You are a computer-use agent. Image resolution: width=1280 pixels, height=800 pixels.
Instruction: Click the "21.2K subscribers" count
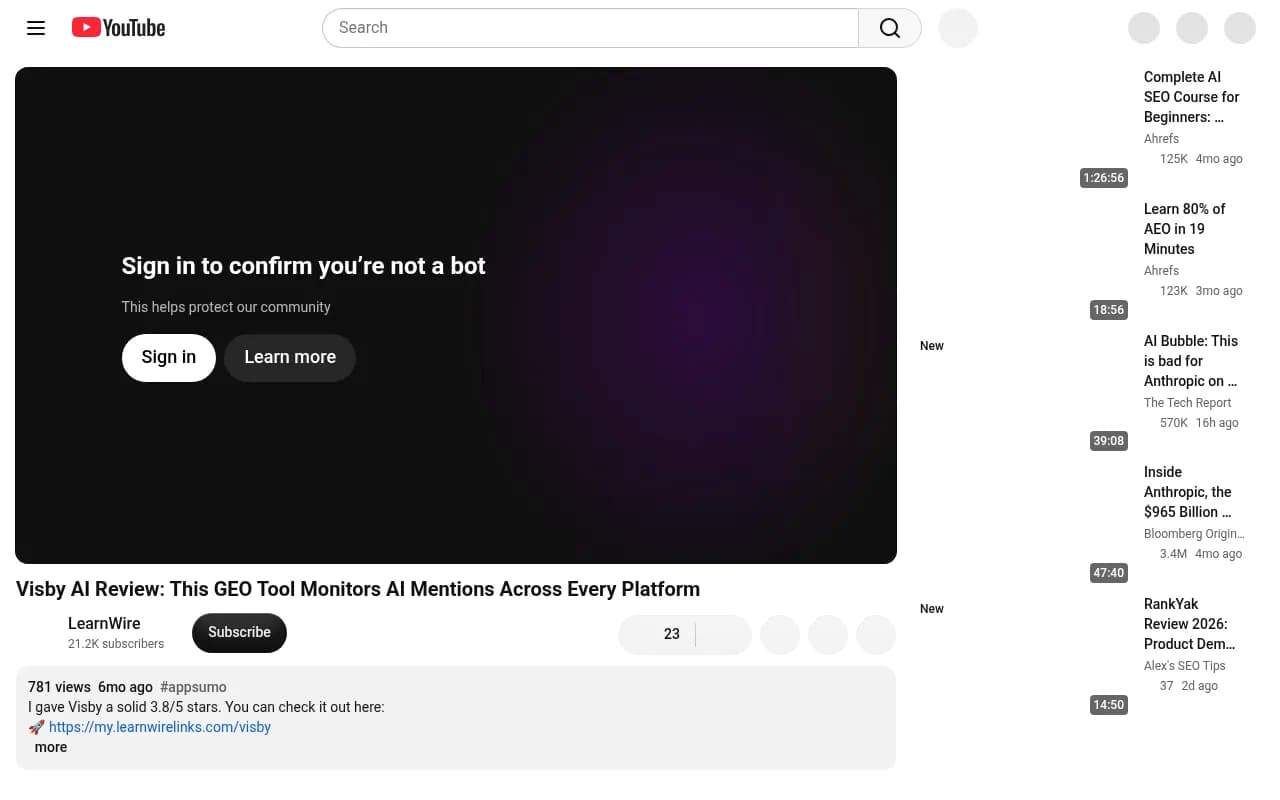(116, 644)
